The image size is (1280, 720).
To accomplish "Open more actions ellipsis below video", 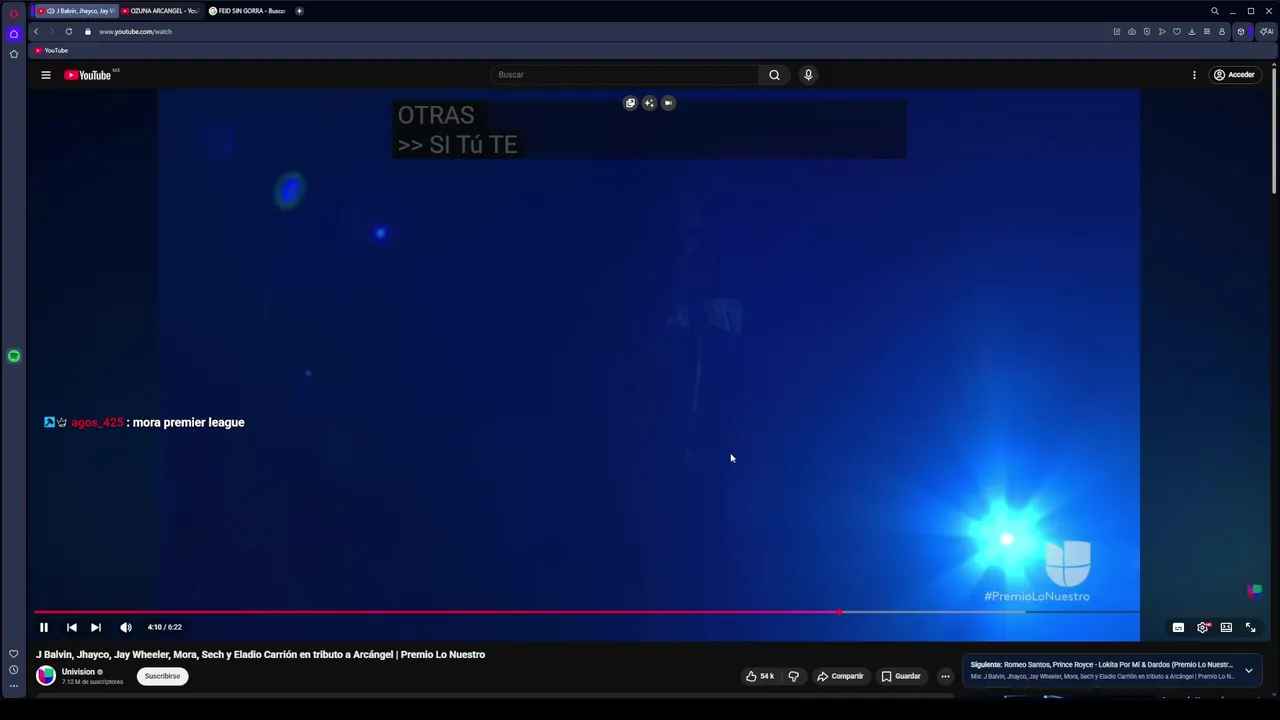I will 945,676.
